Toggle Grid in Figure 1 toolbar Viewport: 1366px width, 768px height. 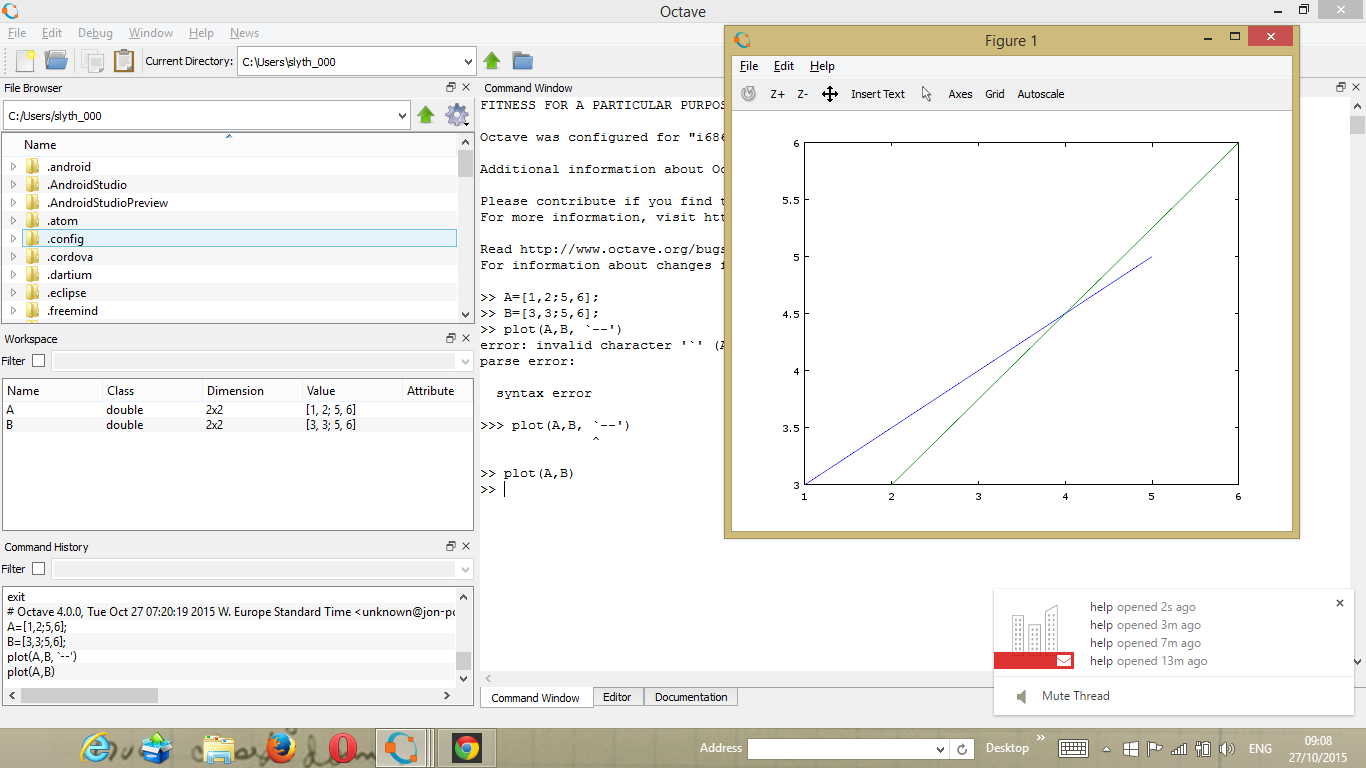click(995, 94)
